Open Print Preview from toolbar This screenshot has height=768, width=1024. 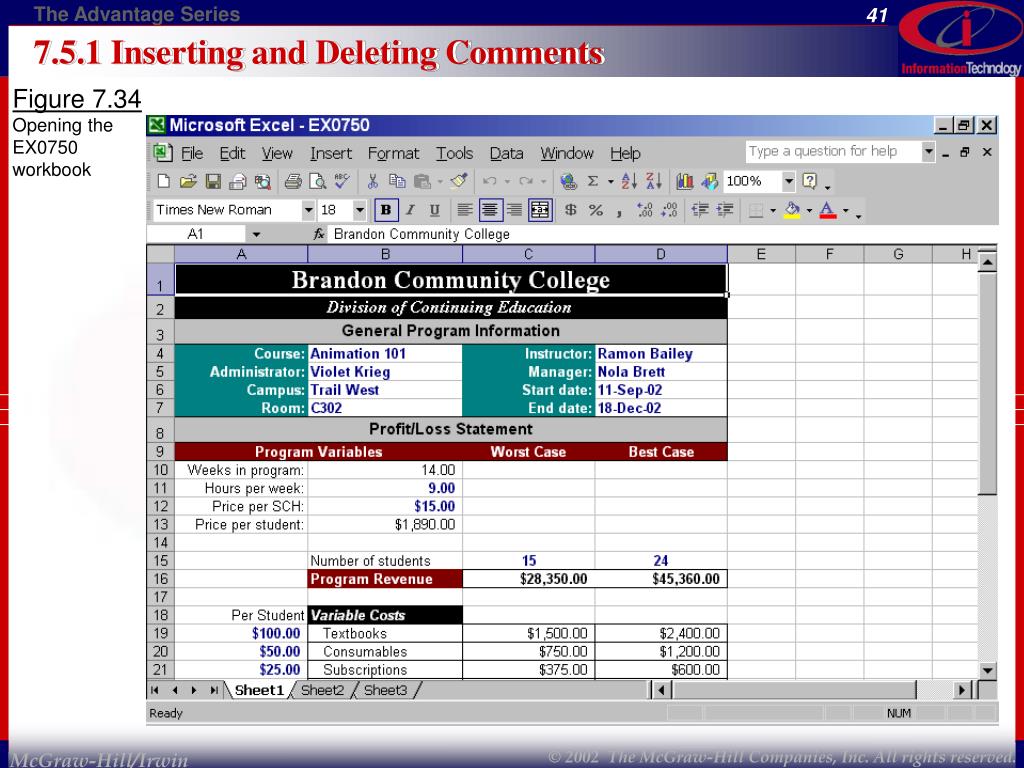click(317, 182)
